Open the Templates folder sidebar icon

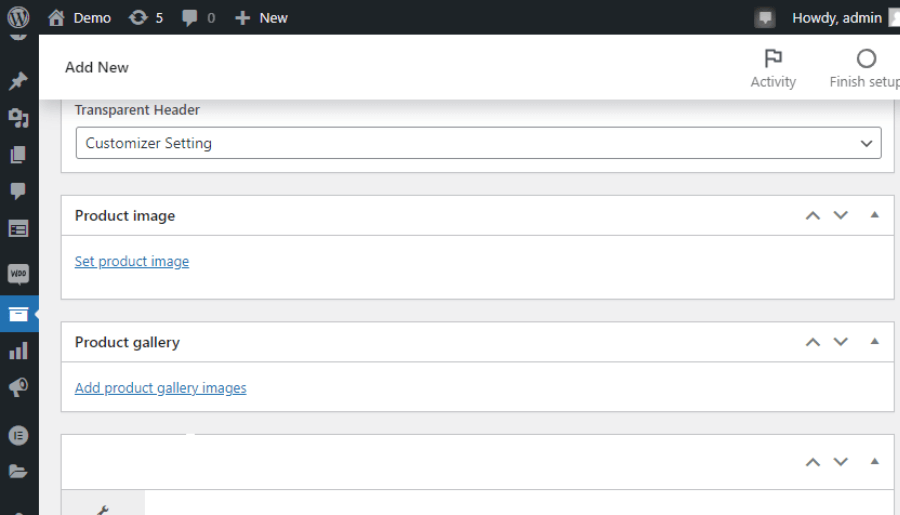tap(18, 472)
